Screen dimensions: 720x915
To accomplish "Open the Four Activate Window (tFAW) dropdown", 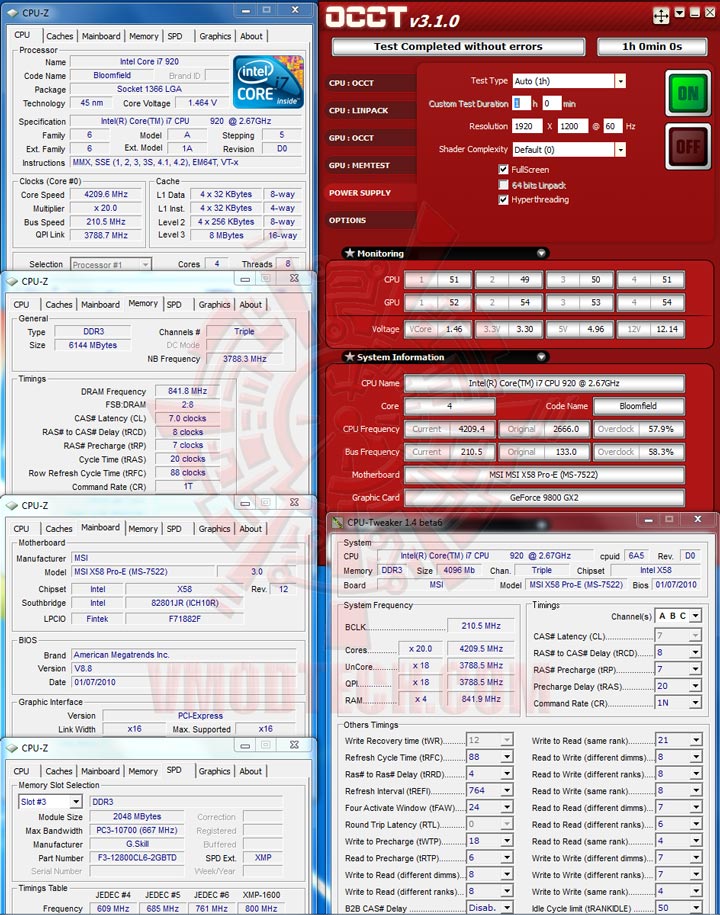I will click(x=507, y=808).
